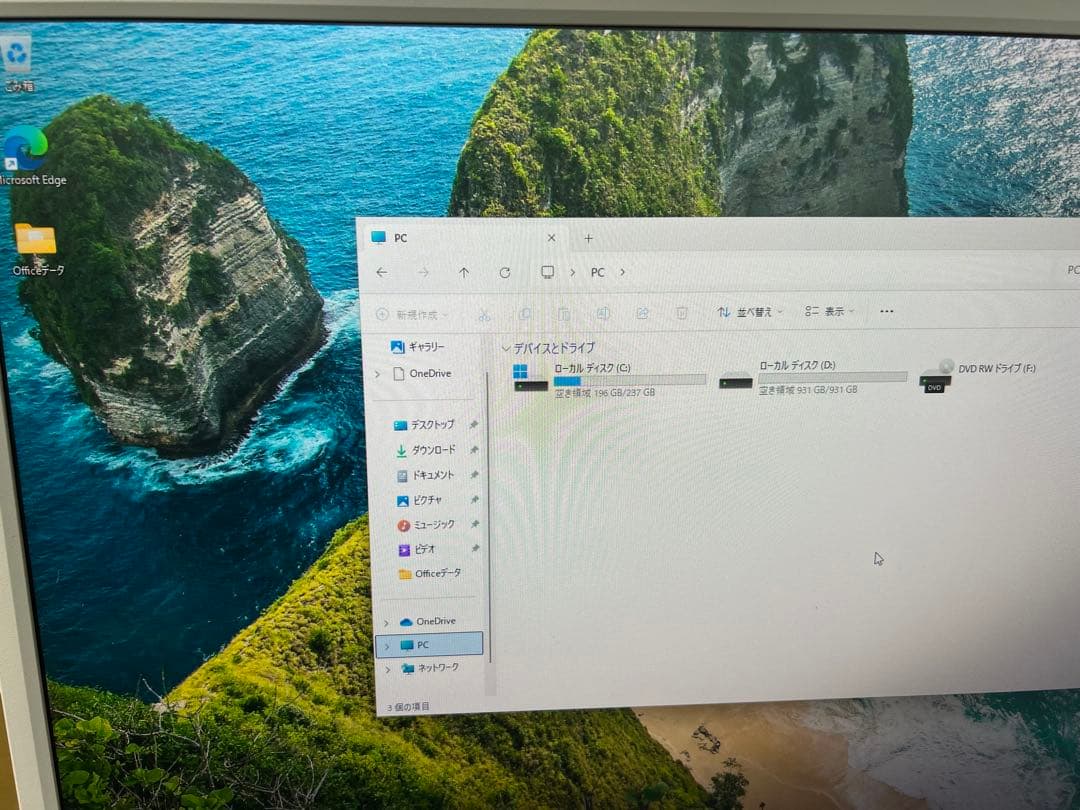Open the 表示 view dropdown
Viewport: 1080px width, 810px height.
[828, 311]
